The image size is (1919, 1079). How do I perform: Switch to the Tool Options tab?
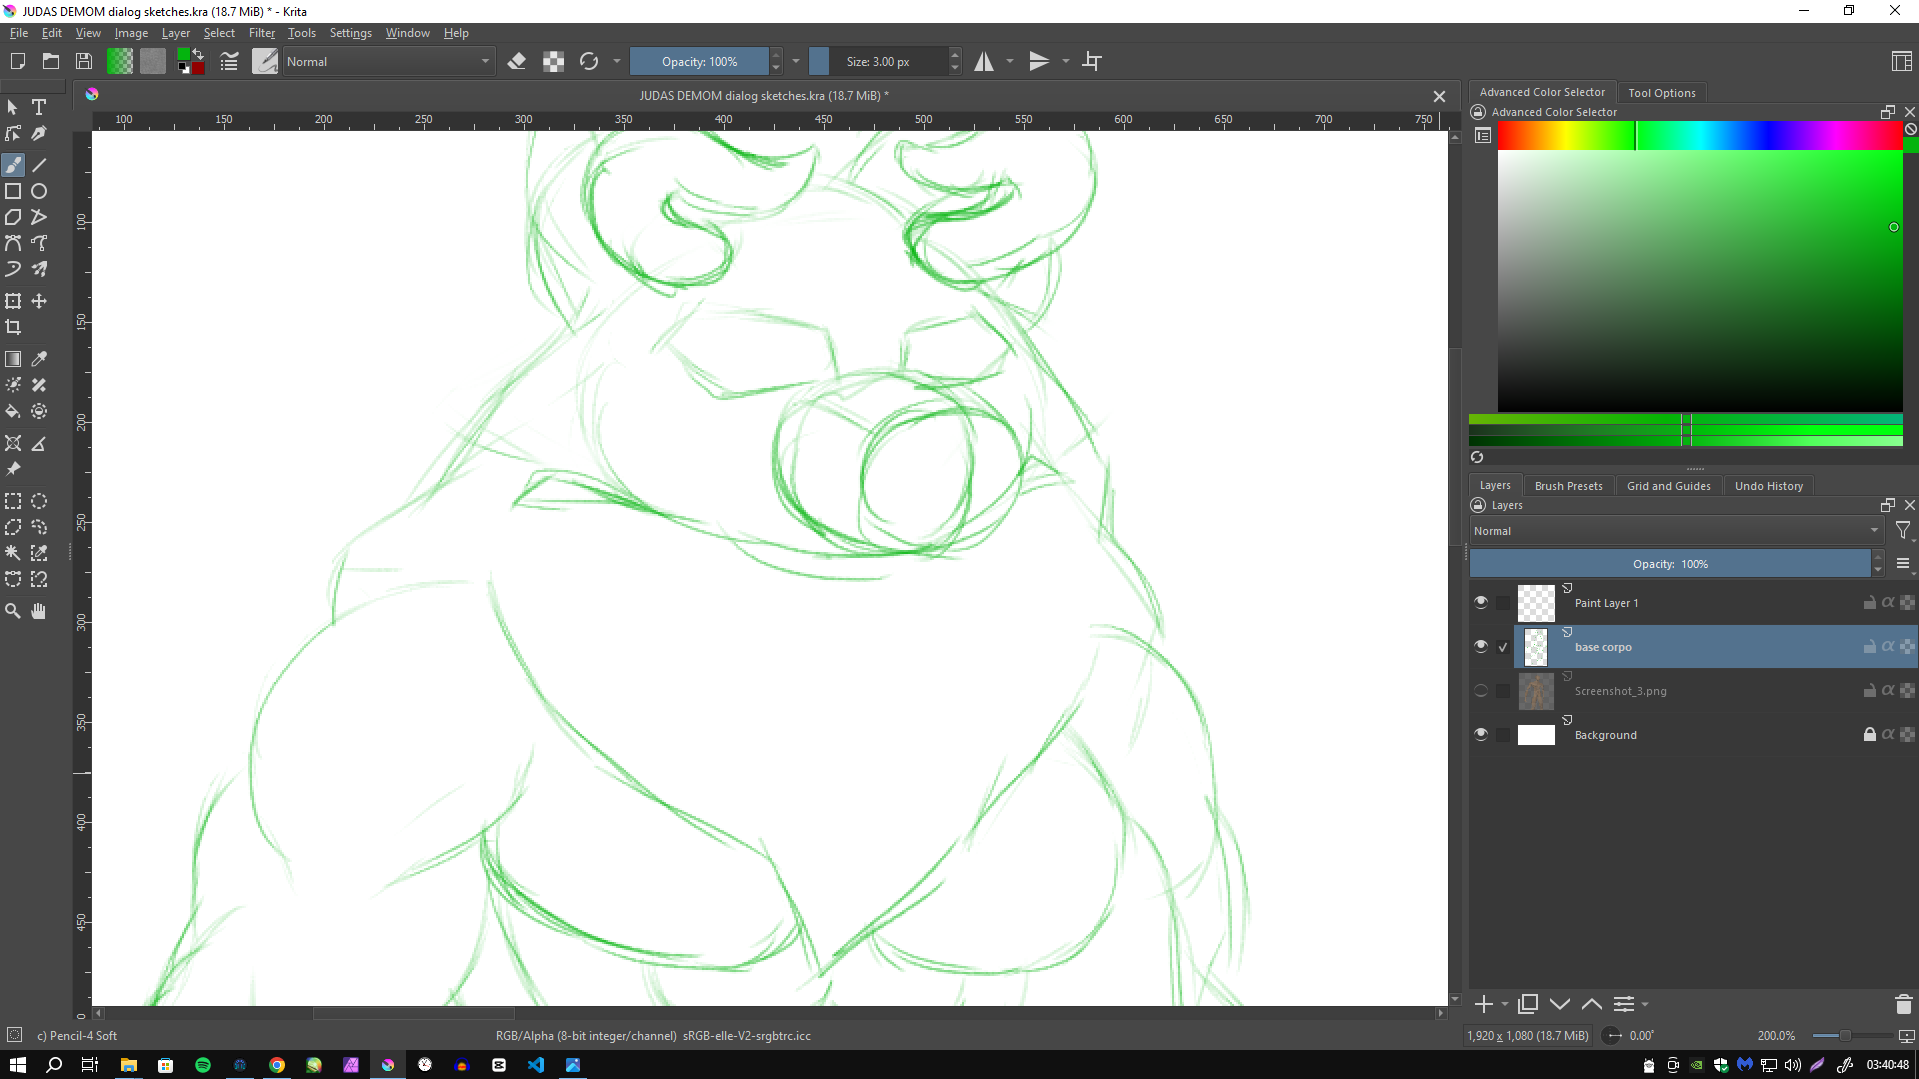point(1661,93)
